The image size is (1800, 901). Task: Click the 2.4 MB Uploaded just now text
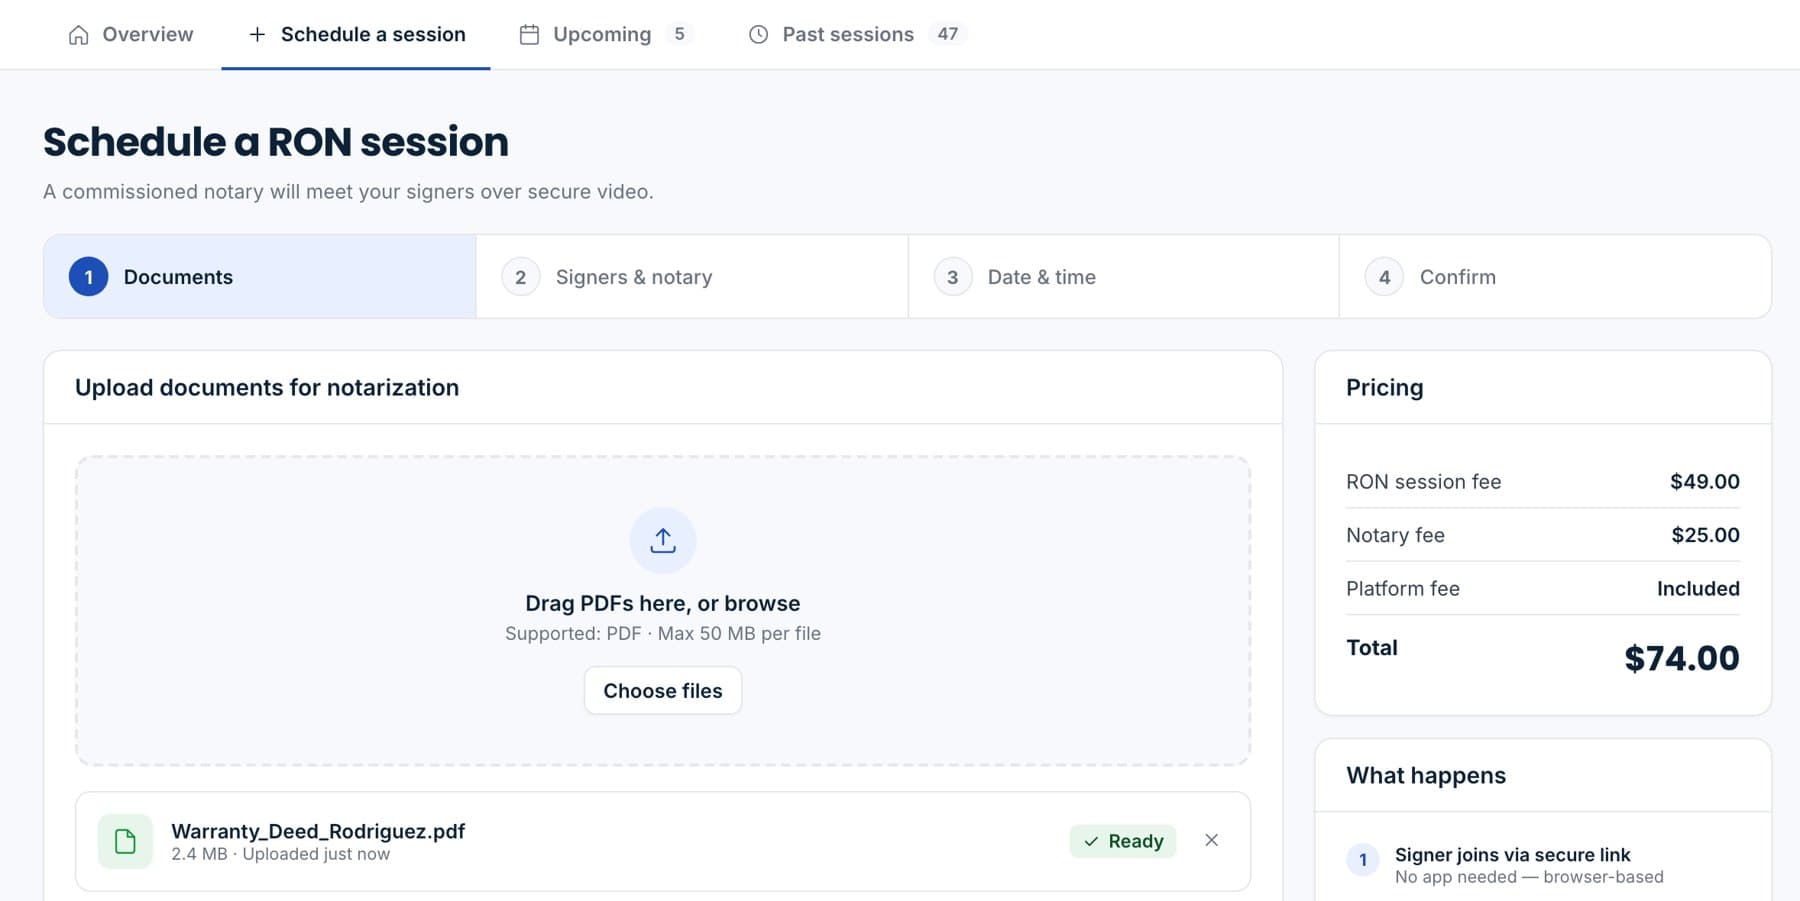(x=281, y=854)
